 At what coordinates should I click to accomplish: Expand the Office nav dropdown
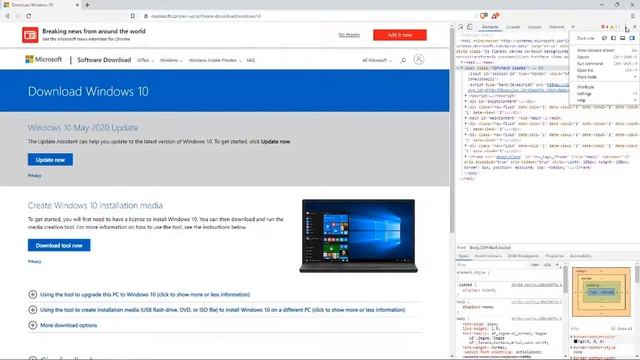[x=145, y=60]
